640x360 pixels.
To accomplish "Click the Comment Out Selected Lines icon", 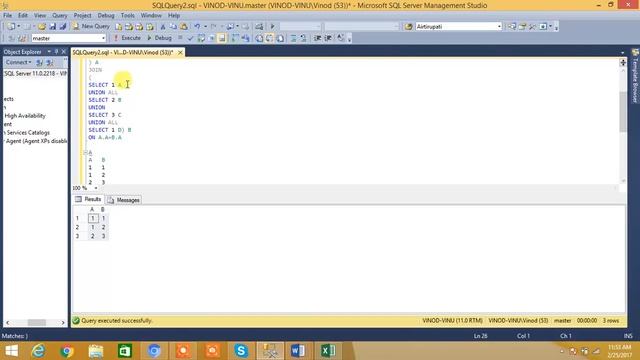I will click(x=293, y=38).
